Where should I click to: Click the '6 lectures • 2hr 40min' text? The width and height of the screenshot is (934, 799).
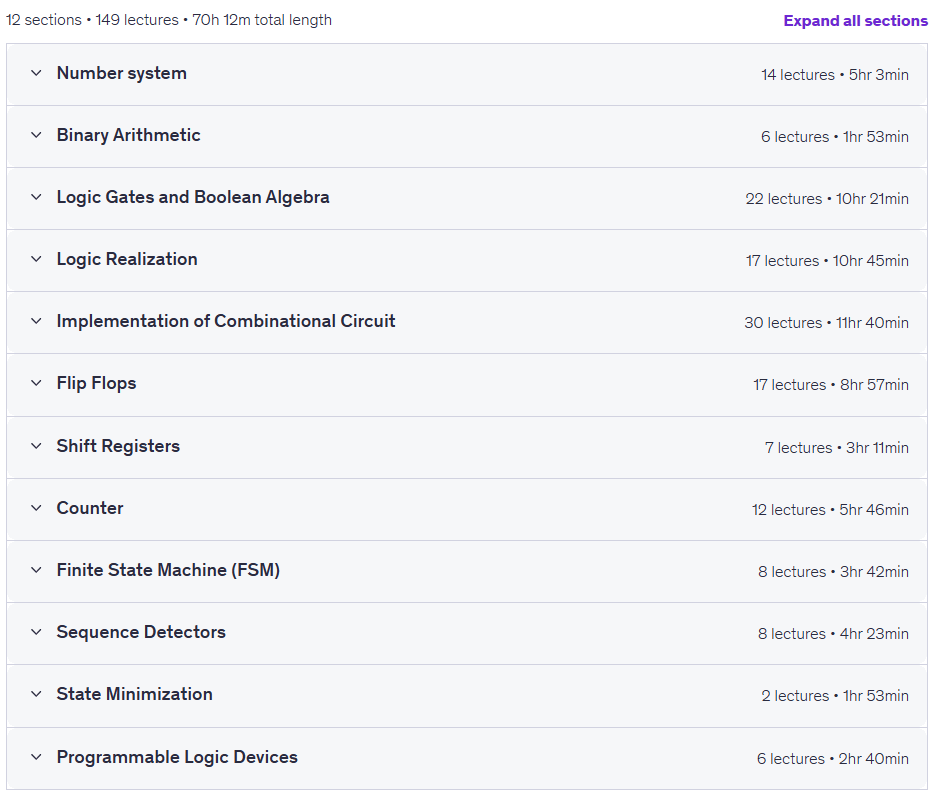(833, 759)
